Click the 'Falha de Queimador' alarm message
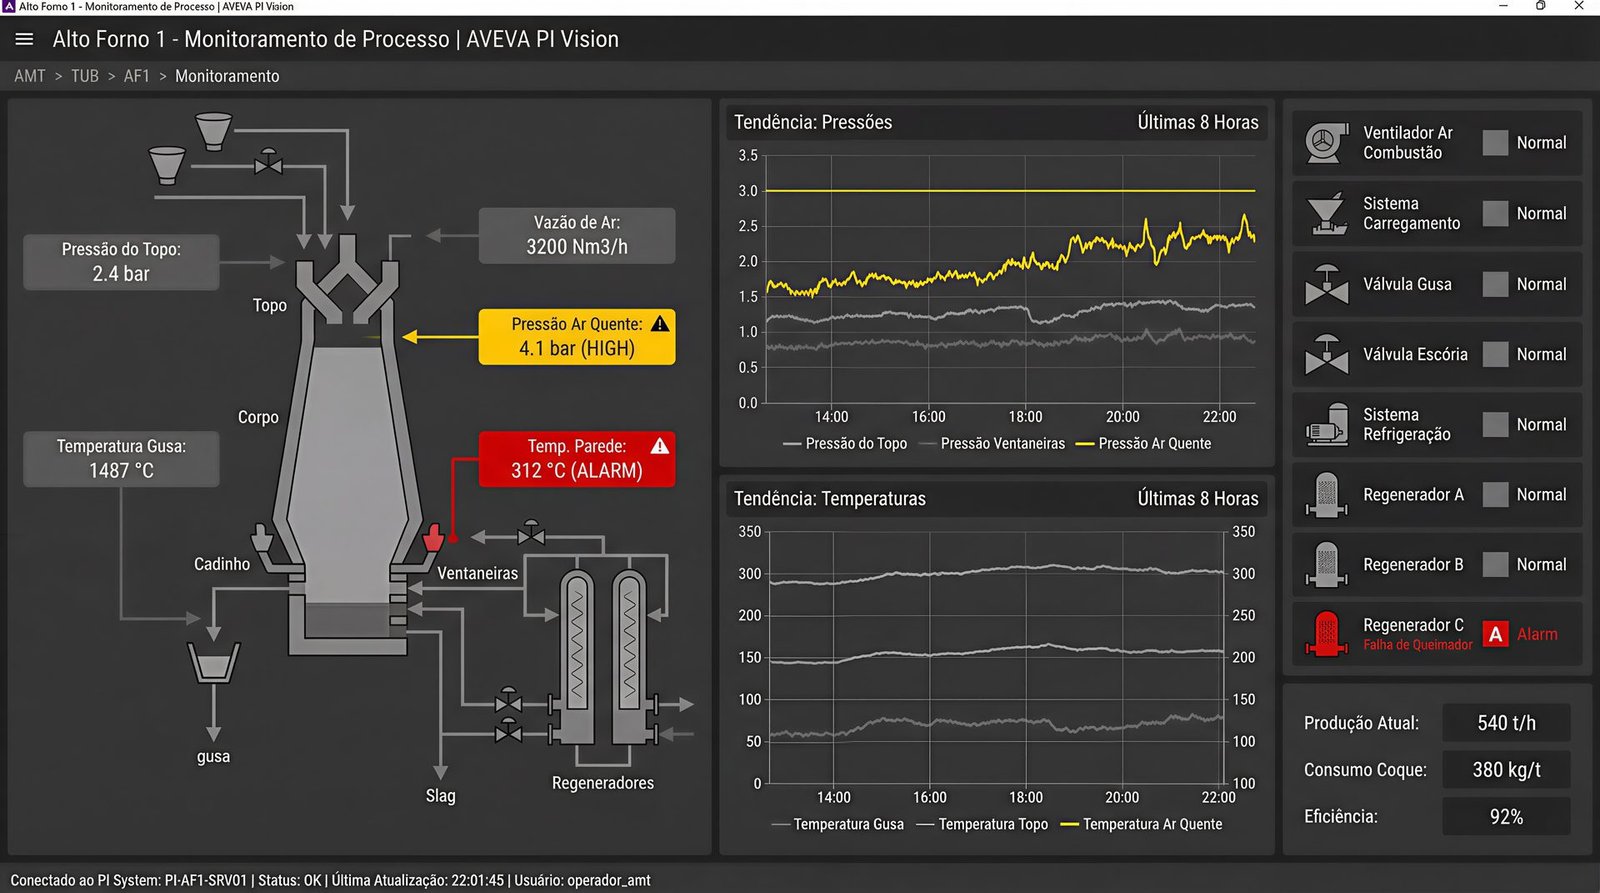The width and height of the screenshot is (1600, 893). (x=1418, y=645)
